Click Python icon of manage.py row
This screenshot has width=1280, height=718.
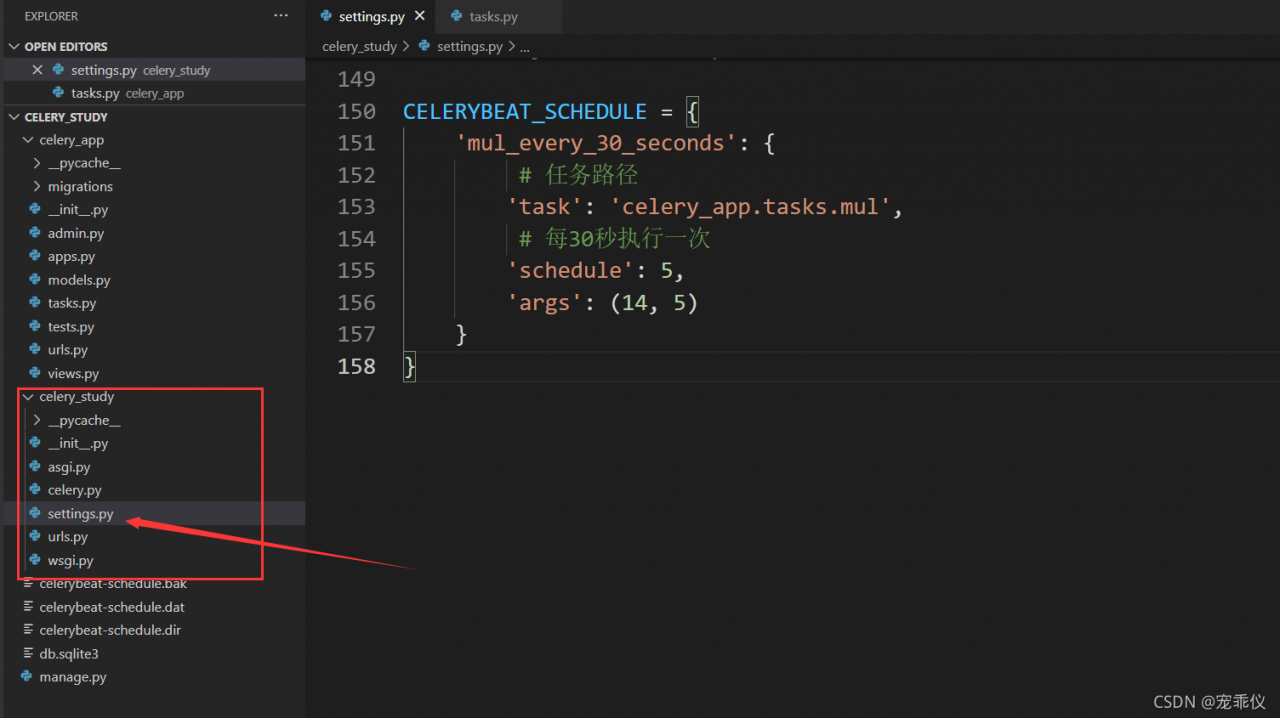coord(27,677)
